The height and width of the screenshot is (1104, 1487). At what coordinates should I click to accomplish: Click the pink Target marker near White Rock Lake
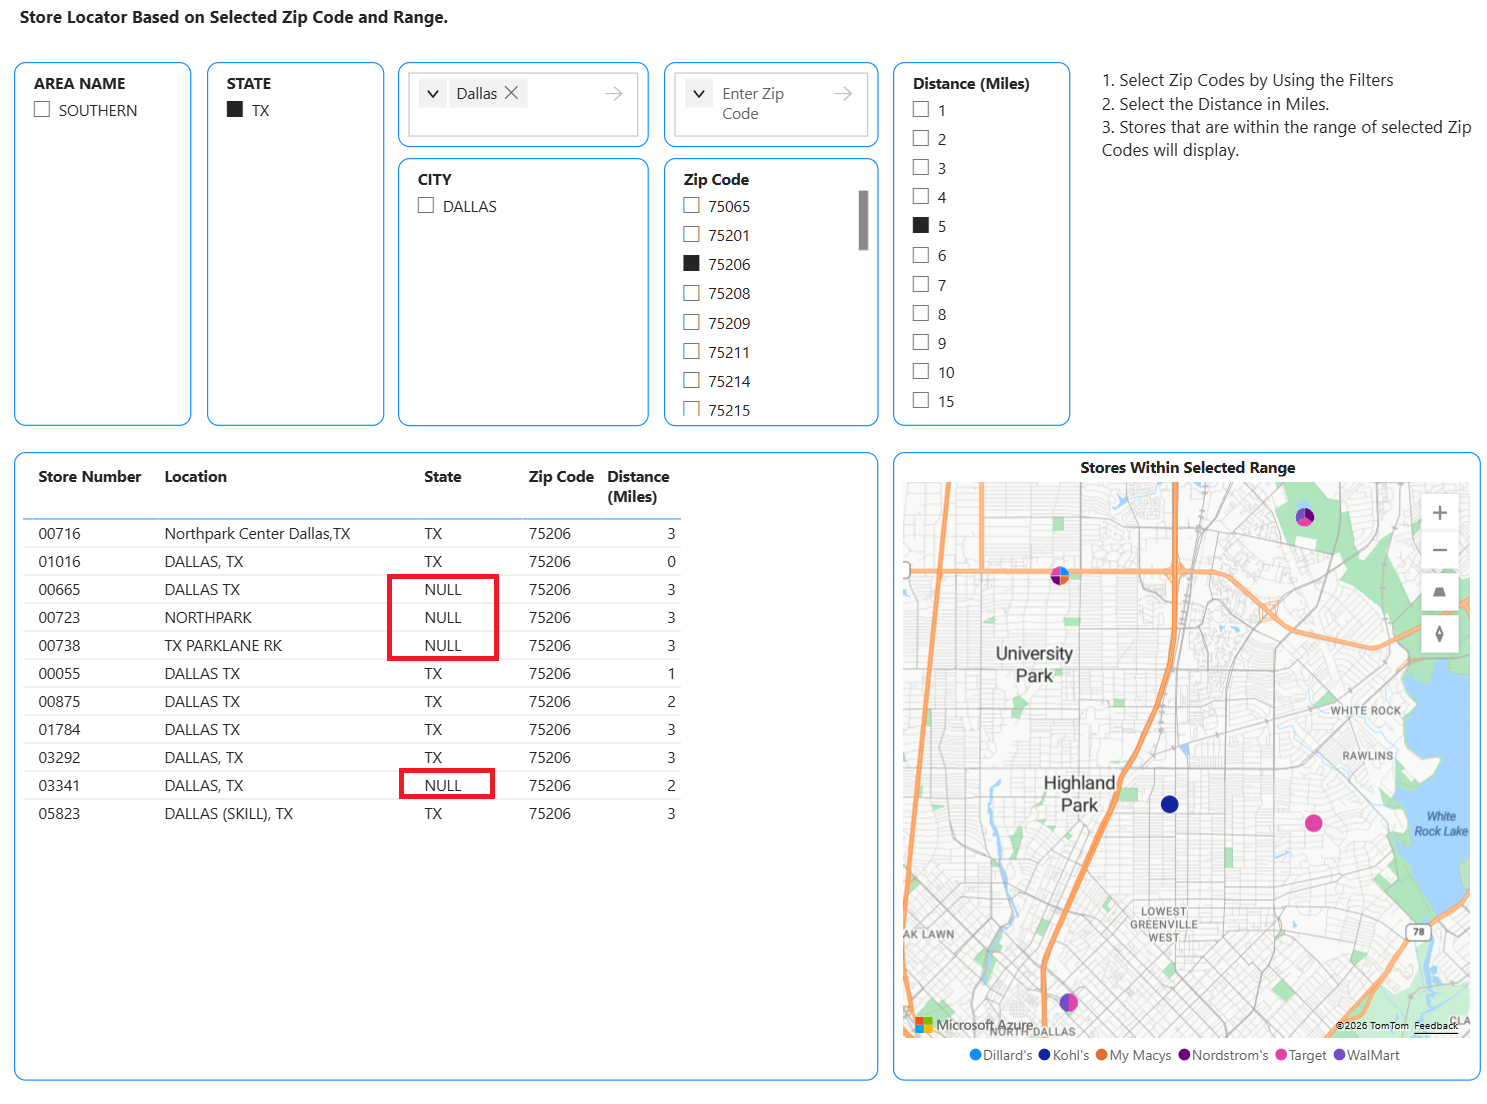pos(1313,823)
